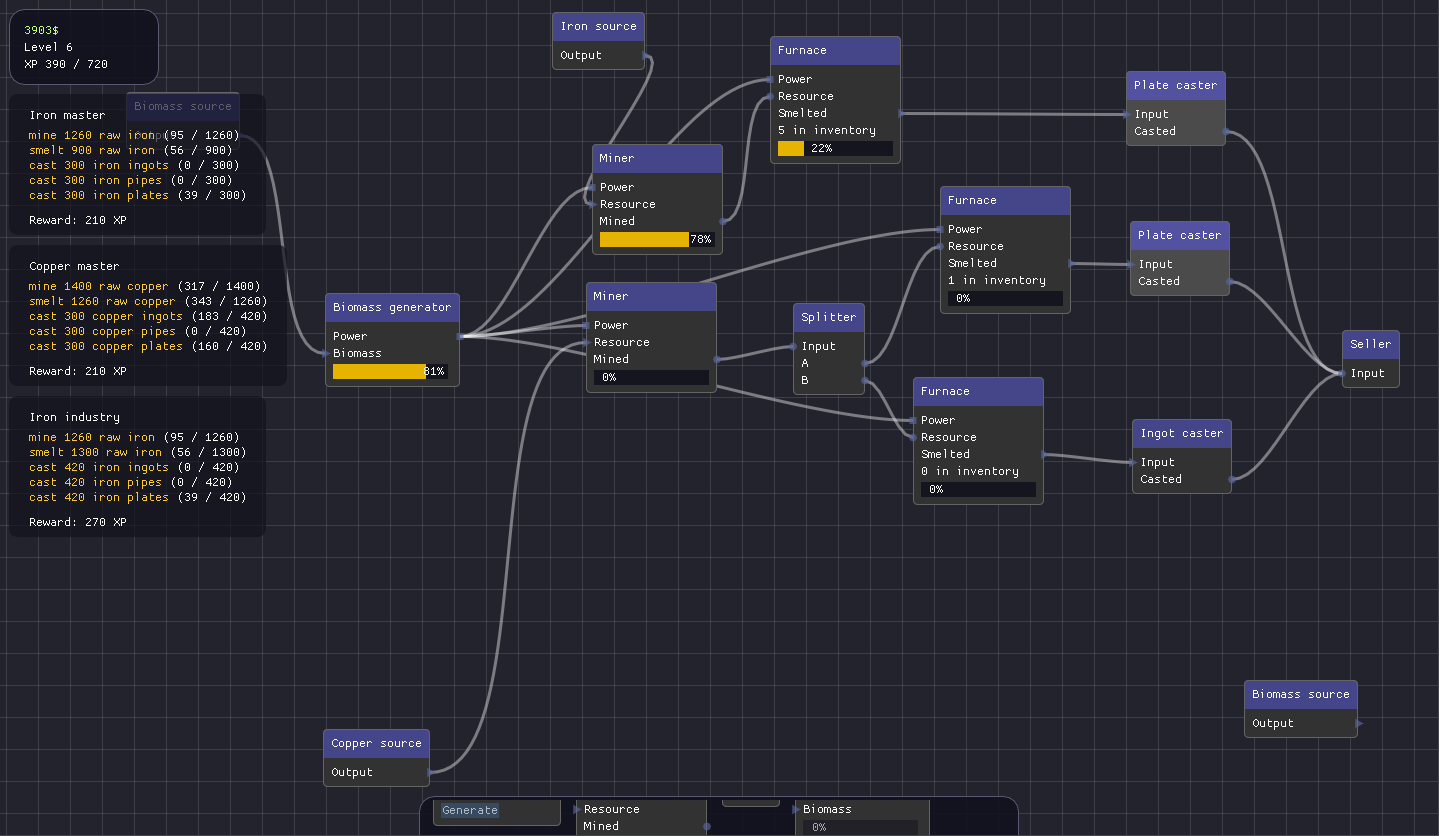1439x836 pixels.
Task: Click the 'Iron industry' quest title
Action: point(74,417)
